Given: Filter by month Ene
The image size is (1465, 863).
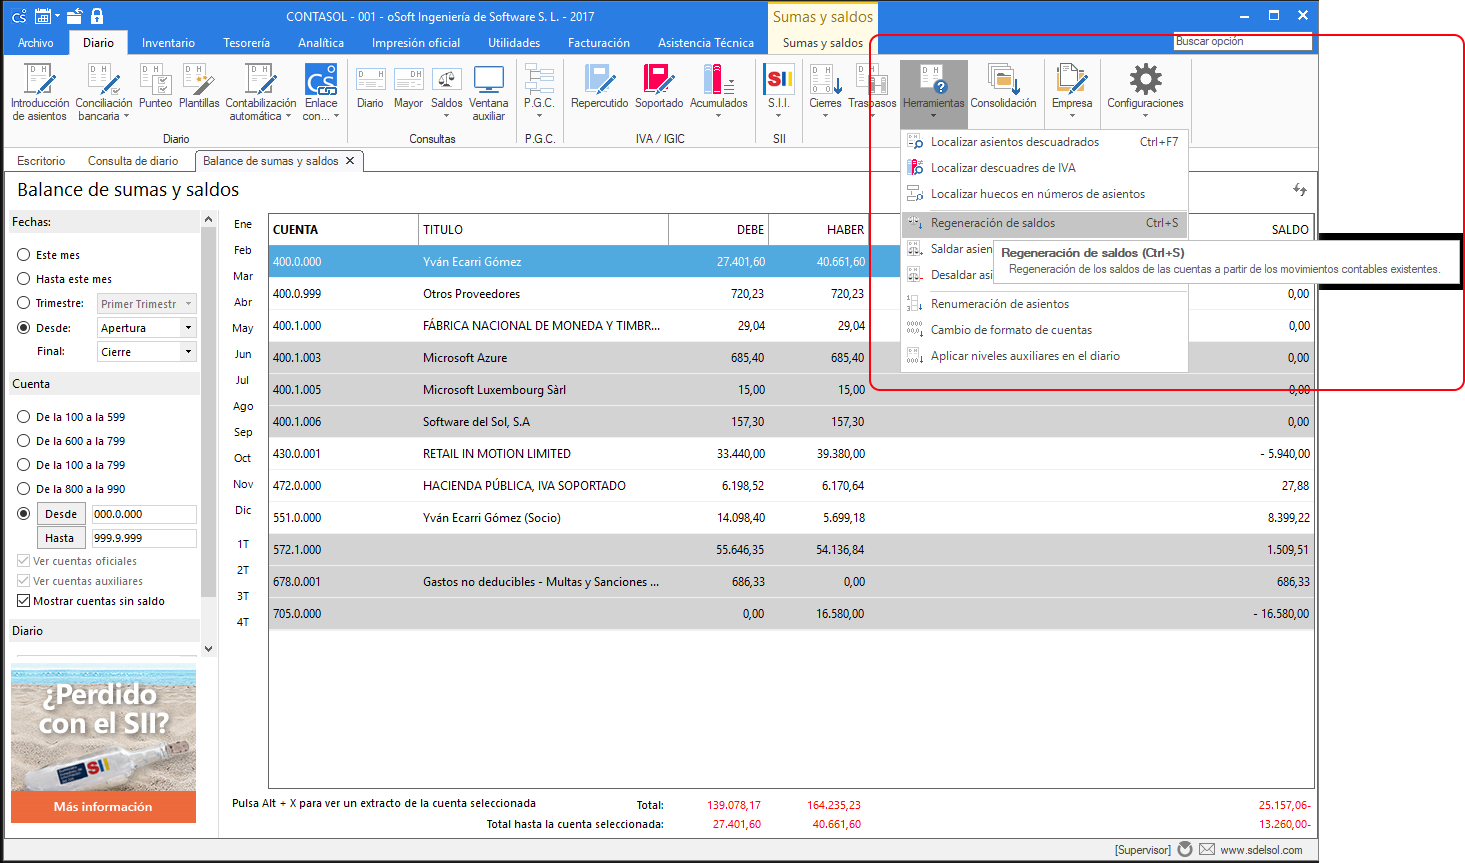Looking at the screenshot, I should click(x=243, y=224).
